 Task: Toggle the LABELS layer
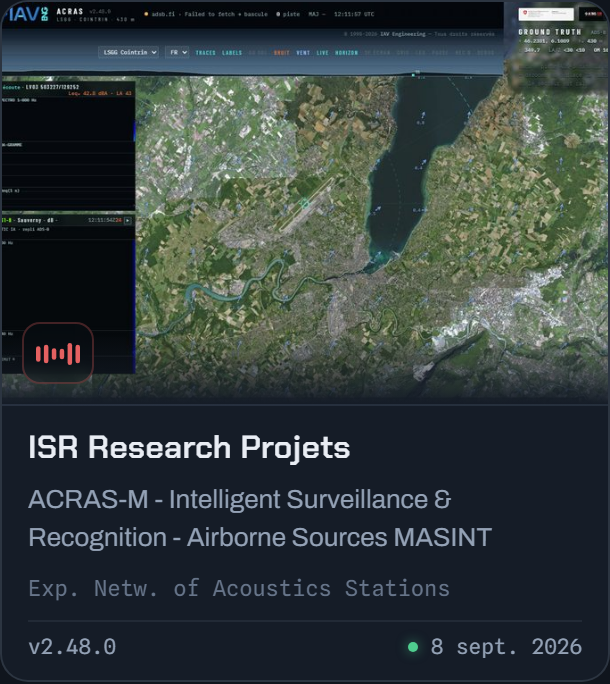pyautogui.click(x=232, y=53)
